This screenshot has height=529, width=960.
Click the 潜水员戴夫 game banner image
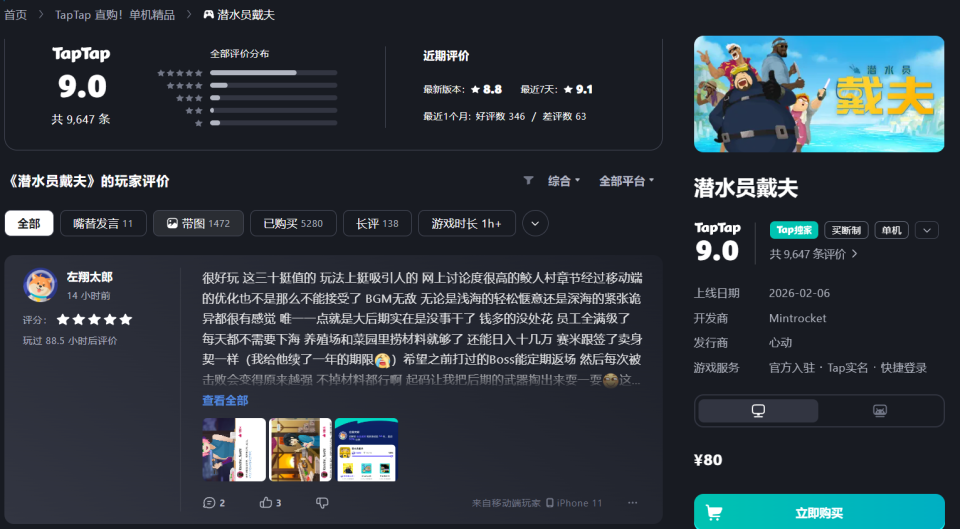coord(819,94)
